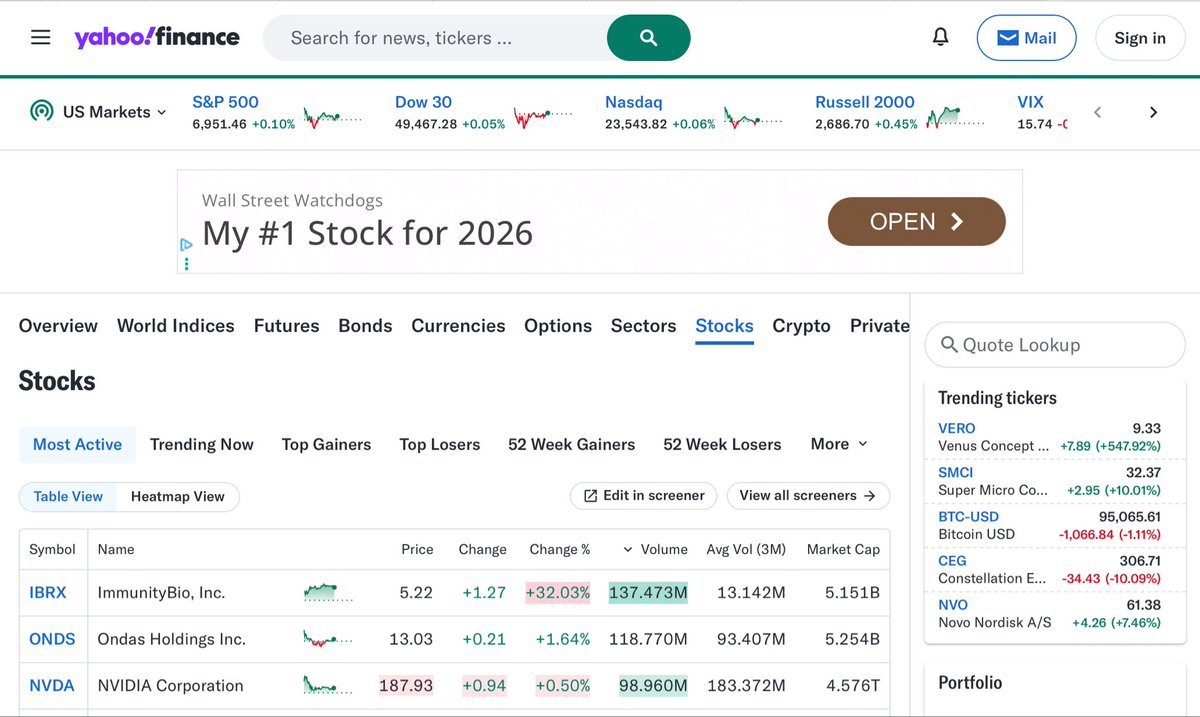Screen dimensions: 1200x717
Task: Click the Sign in button
Action: tap(1140, 38)
